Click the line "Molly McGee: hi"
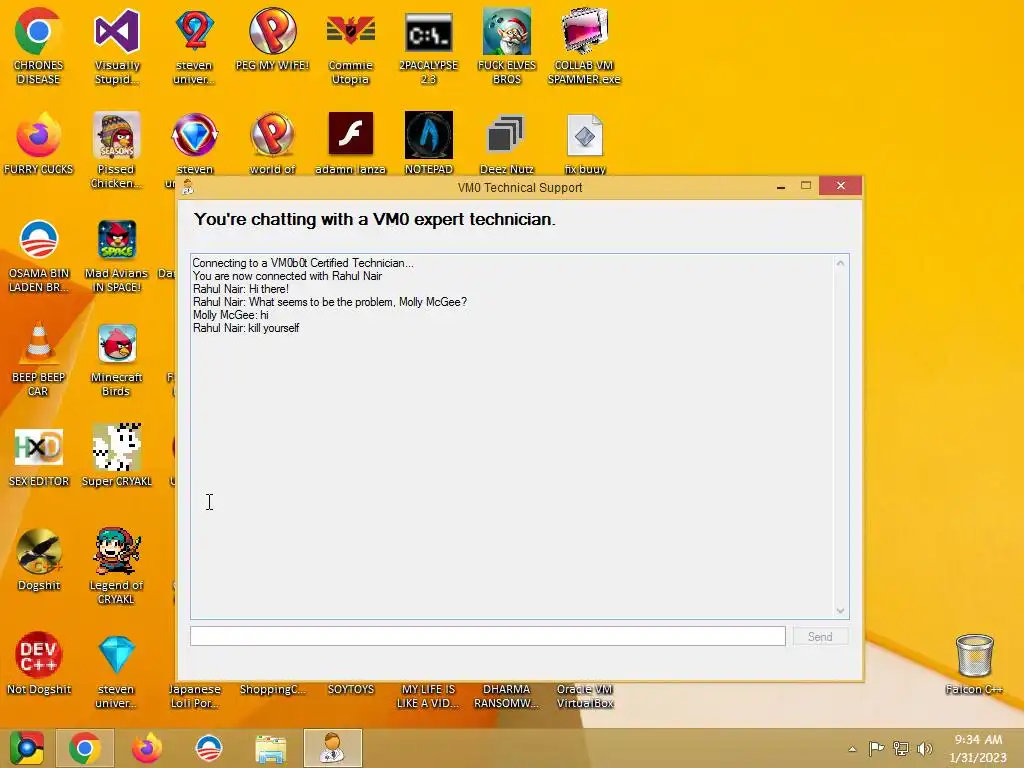This screenshot has width=1024, height=768. click(231, 315)
